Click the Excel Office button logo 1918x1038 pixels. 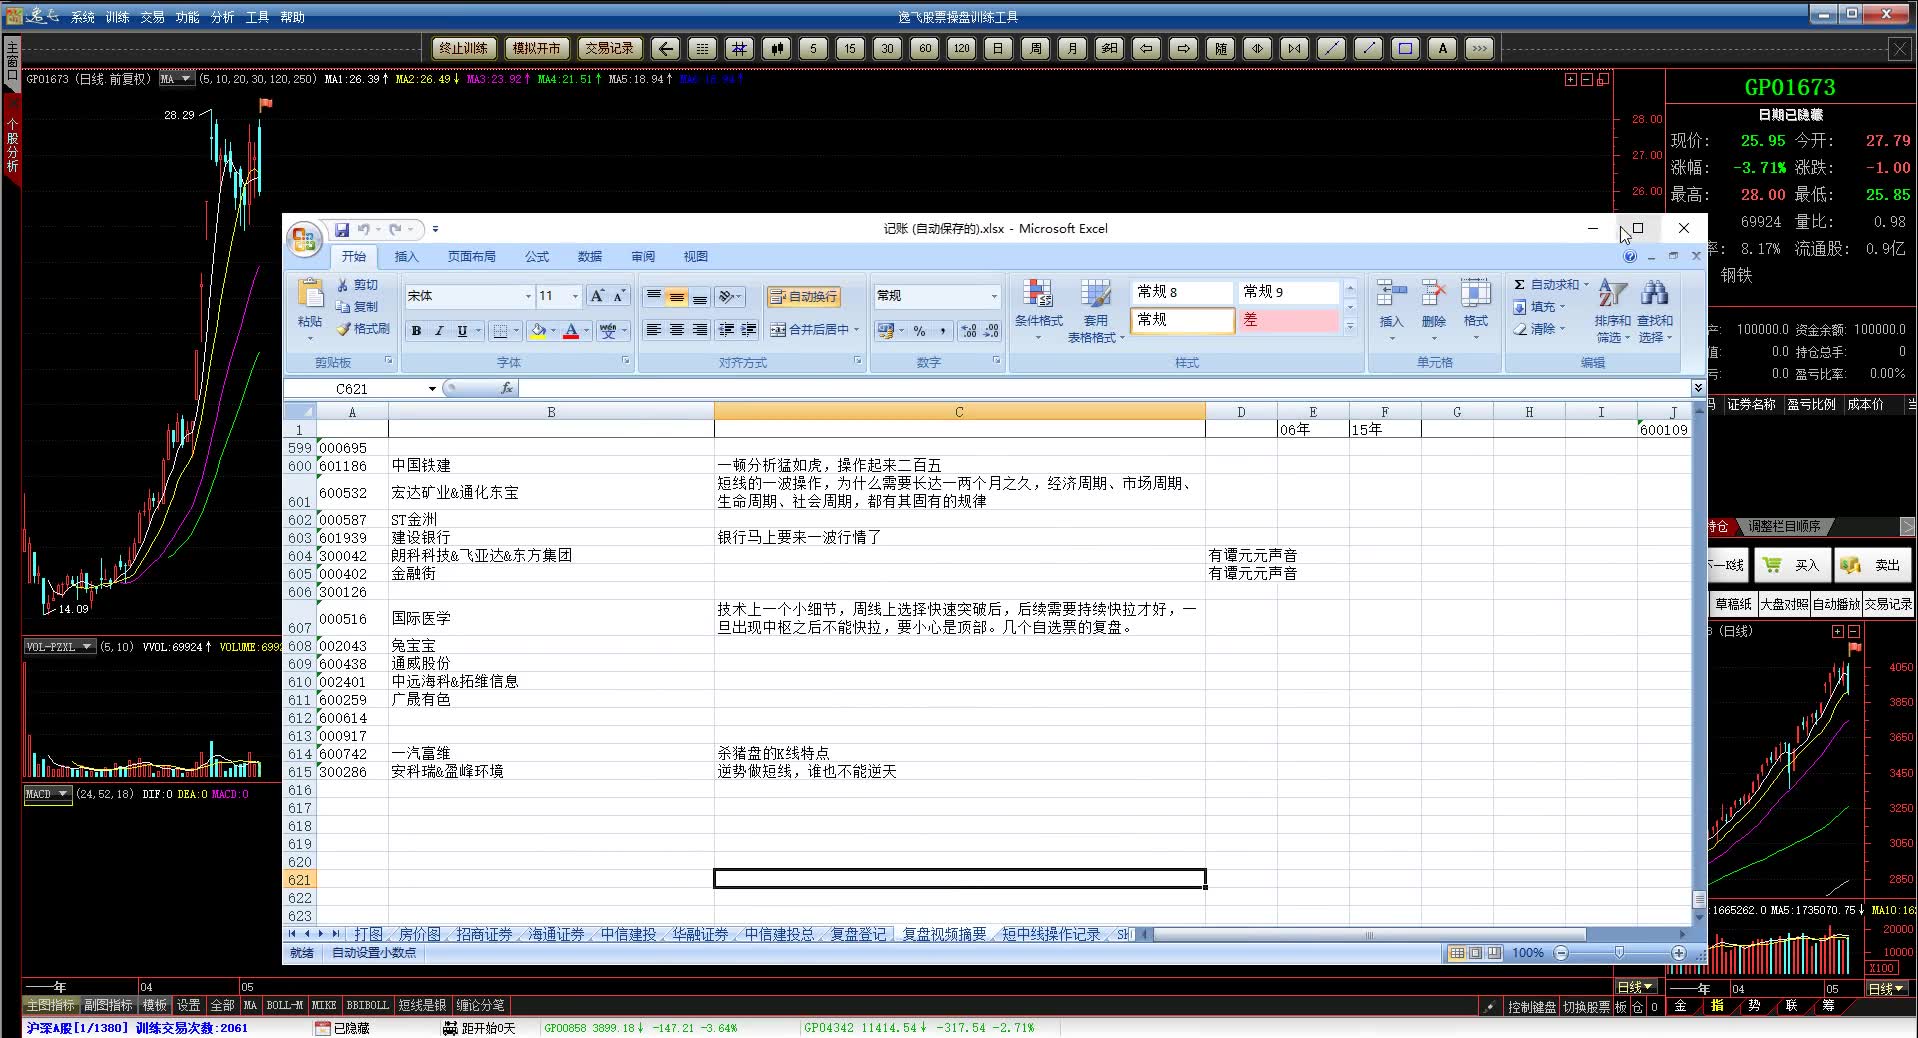(x=304, y=240)
